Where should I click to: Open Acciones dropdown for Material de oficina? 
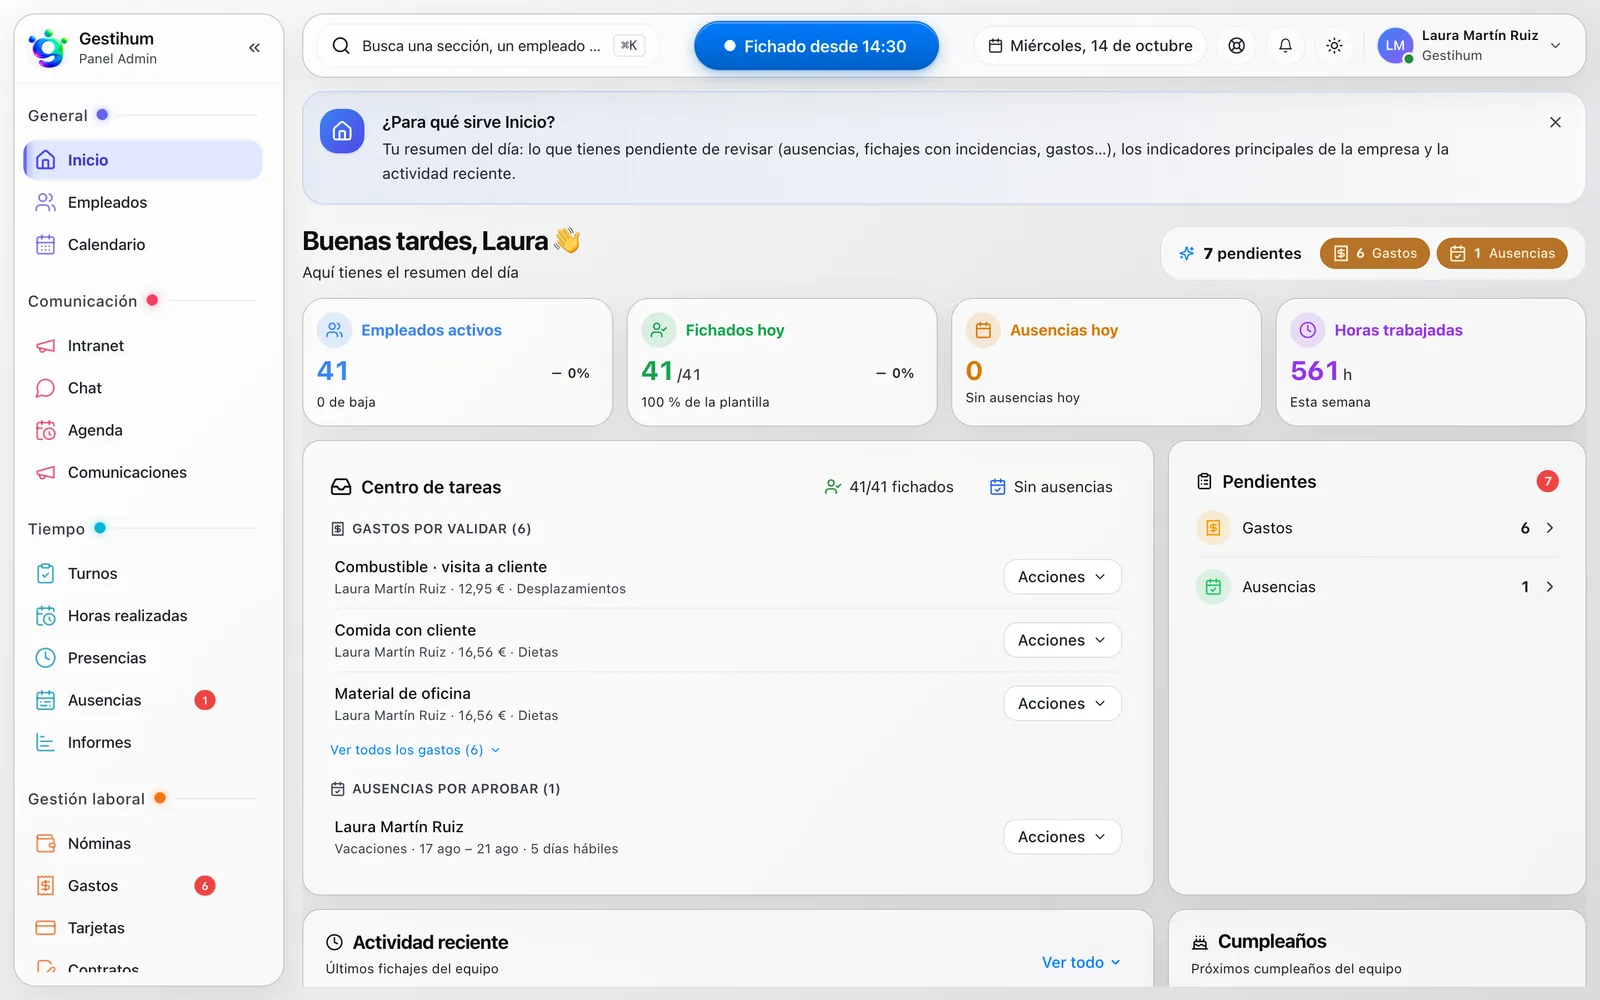click(x=1062, y=704)
